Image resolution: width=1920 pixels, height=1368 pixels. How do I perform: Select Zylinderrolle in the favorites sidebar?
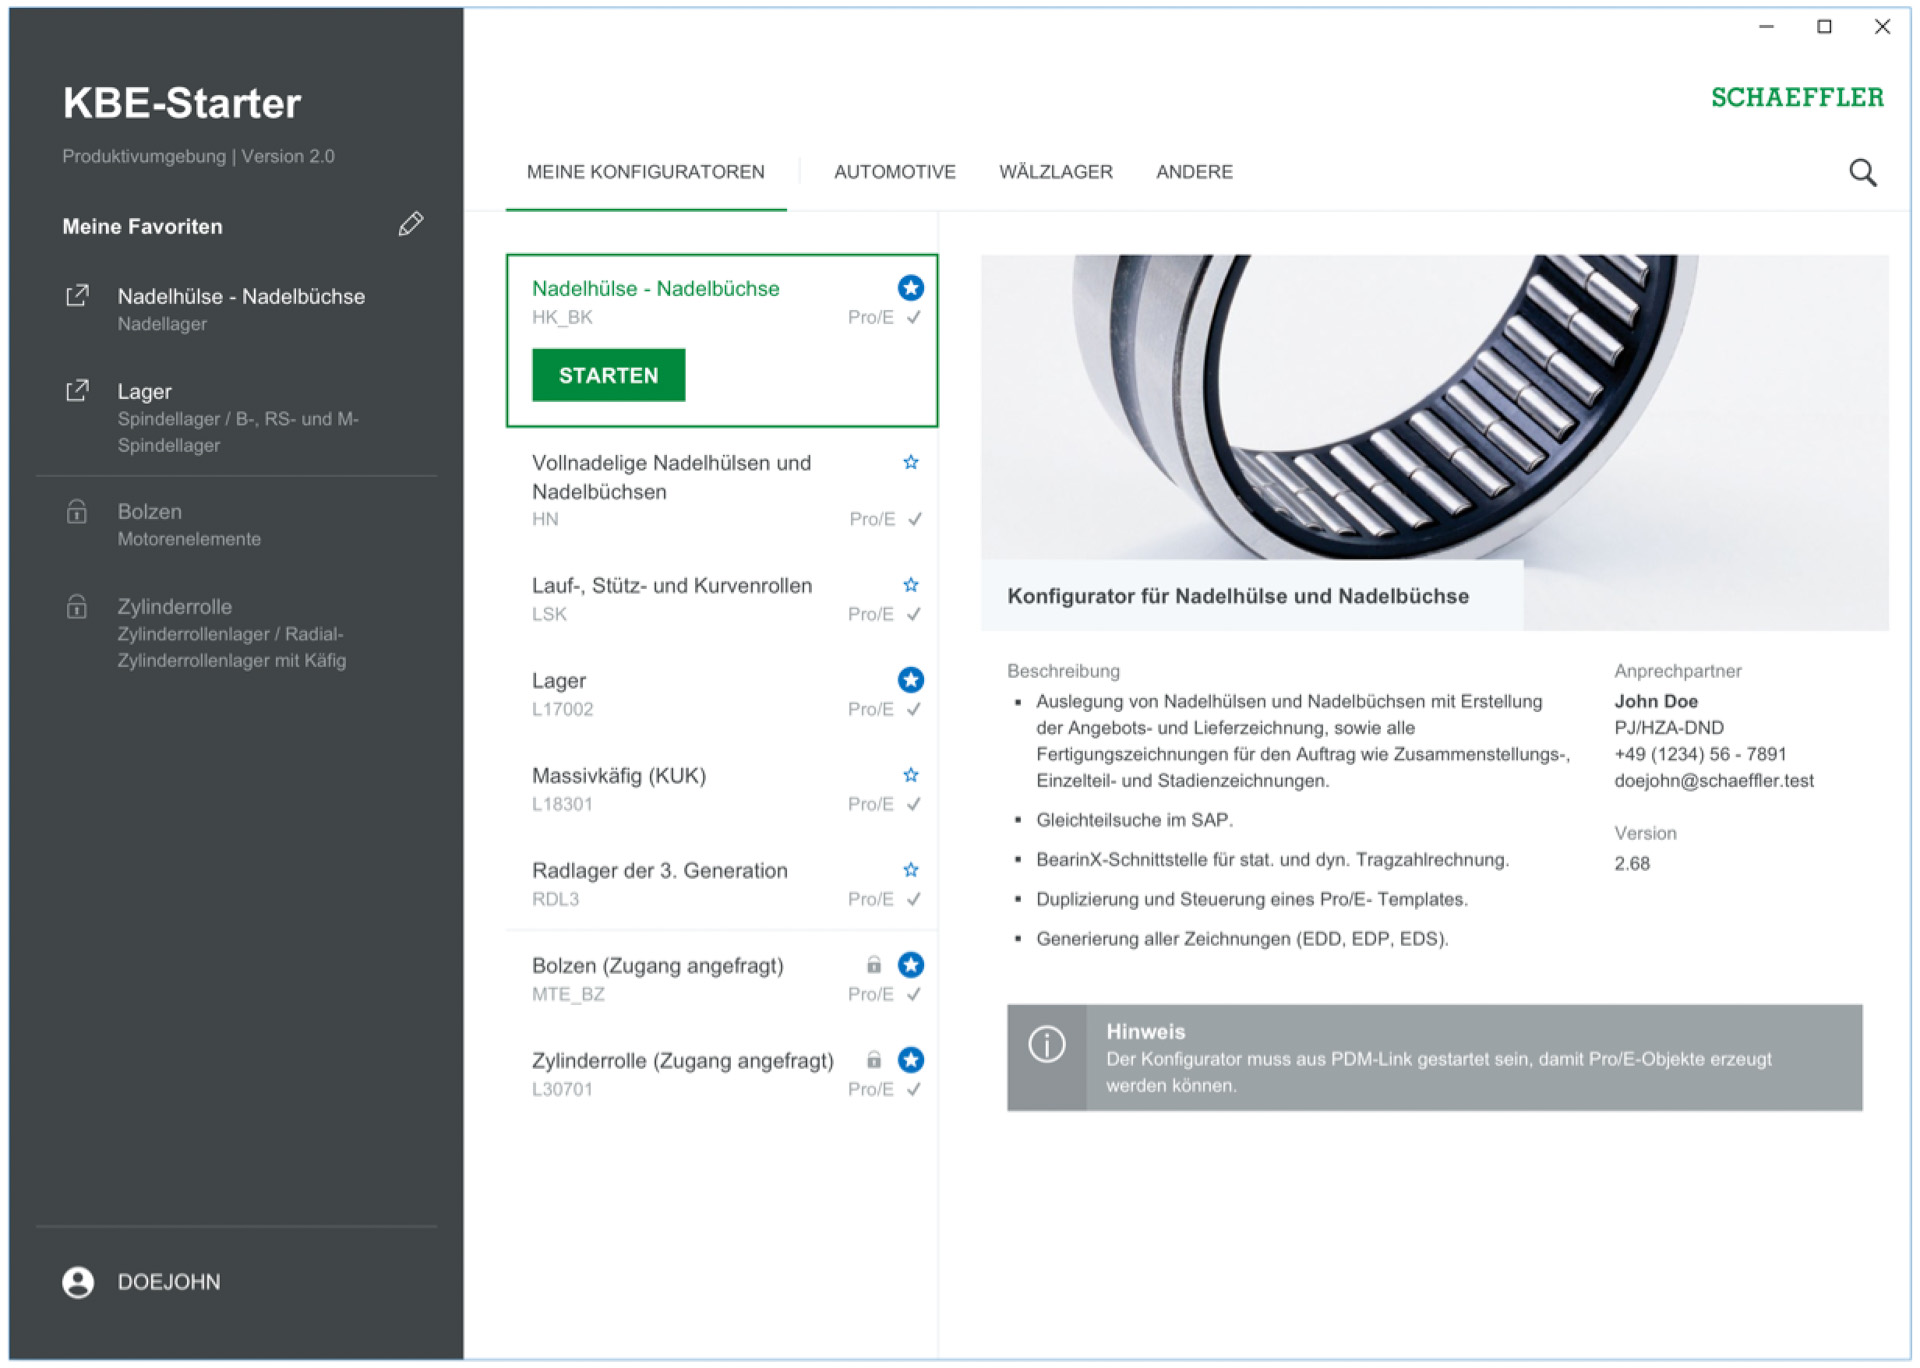(x=175, y=607)
